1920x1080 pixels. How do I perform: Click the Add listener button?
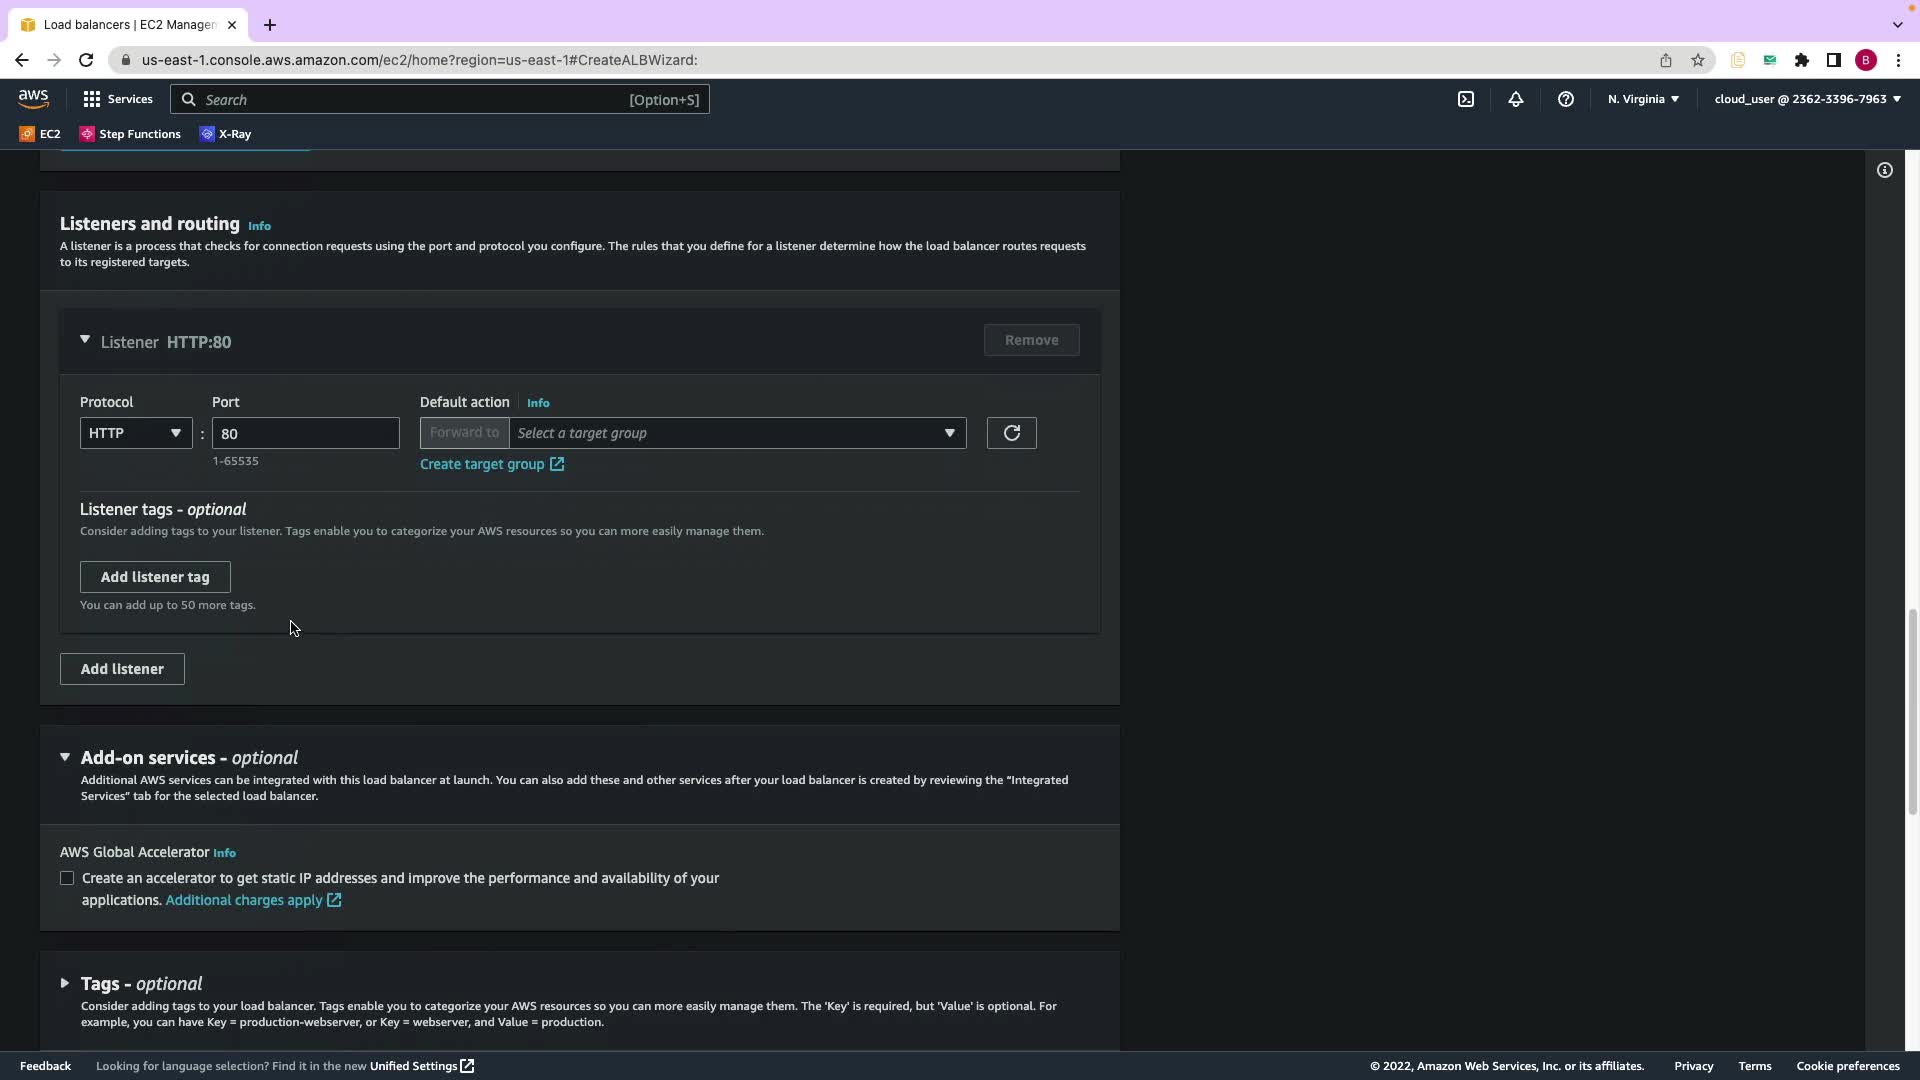[x=122, y=669]
